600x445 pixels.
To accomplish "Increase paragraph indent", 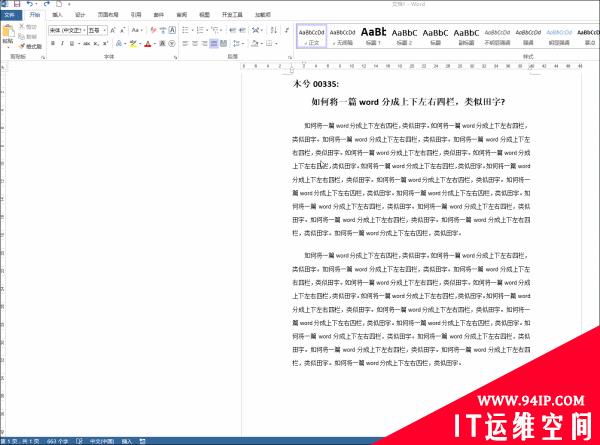I will [242, 30].
